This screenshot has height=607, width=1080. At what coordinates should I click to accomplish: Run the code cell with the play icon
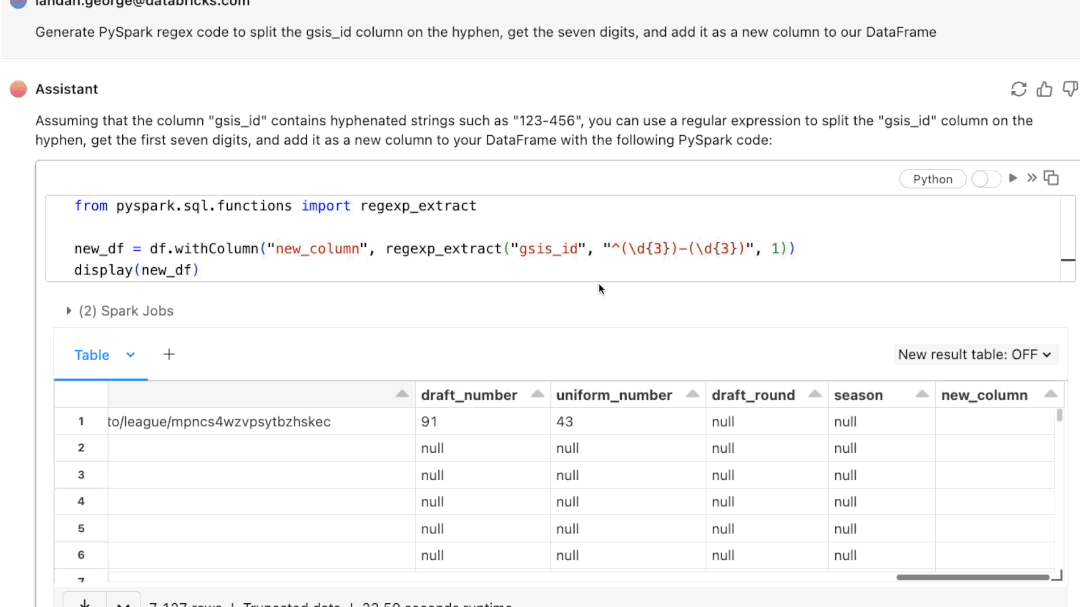pyautogui.click(x=1013, y=178)
